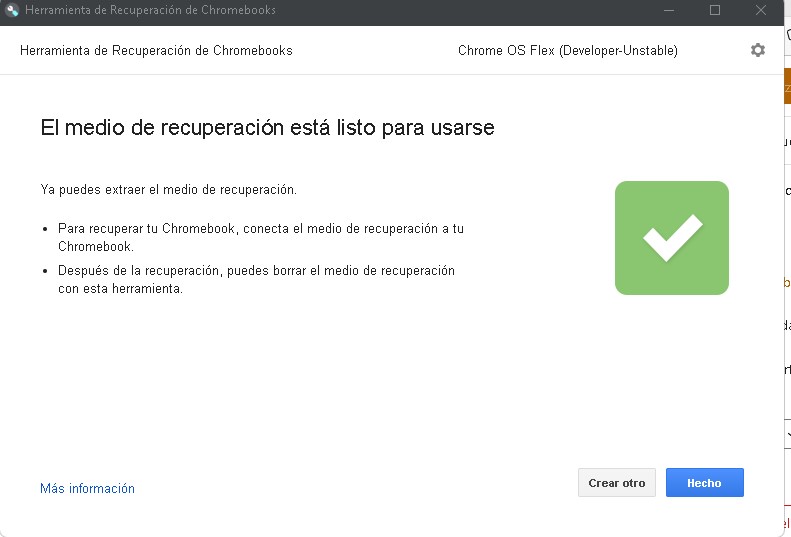The height and width of the screenshot is (537, 791).
Task: Click the header title Herramienta de Recuperación de Chromebooks
Action: pyautogui.click(x=156, y=50)
